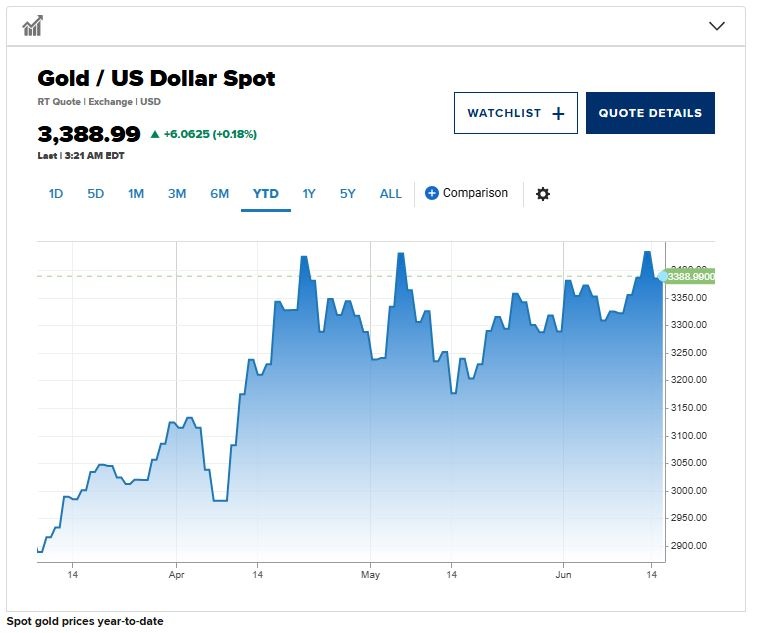Click the green 3388.99 price label
Image resolution: width=758 pixels, height=633 pixels.
point(691,276)
